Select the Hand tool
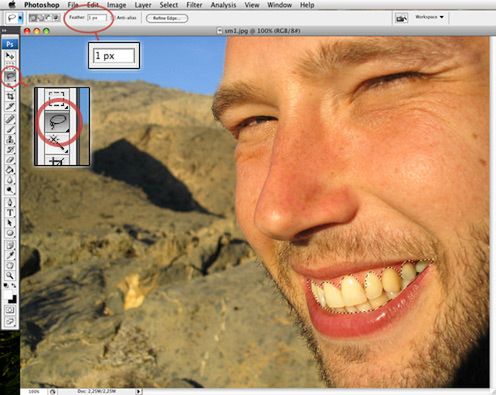 10,266
